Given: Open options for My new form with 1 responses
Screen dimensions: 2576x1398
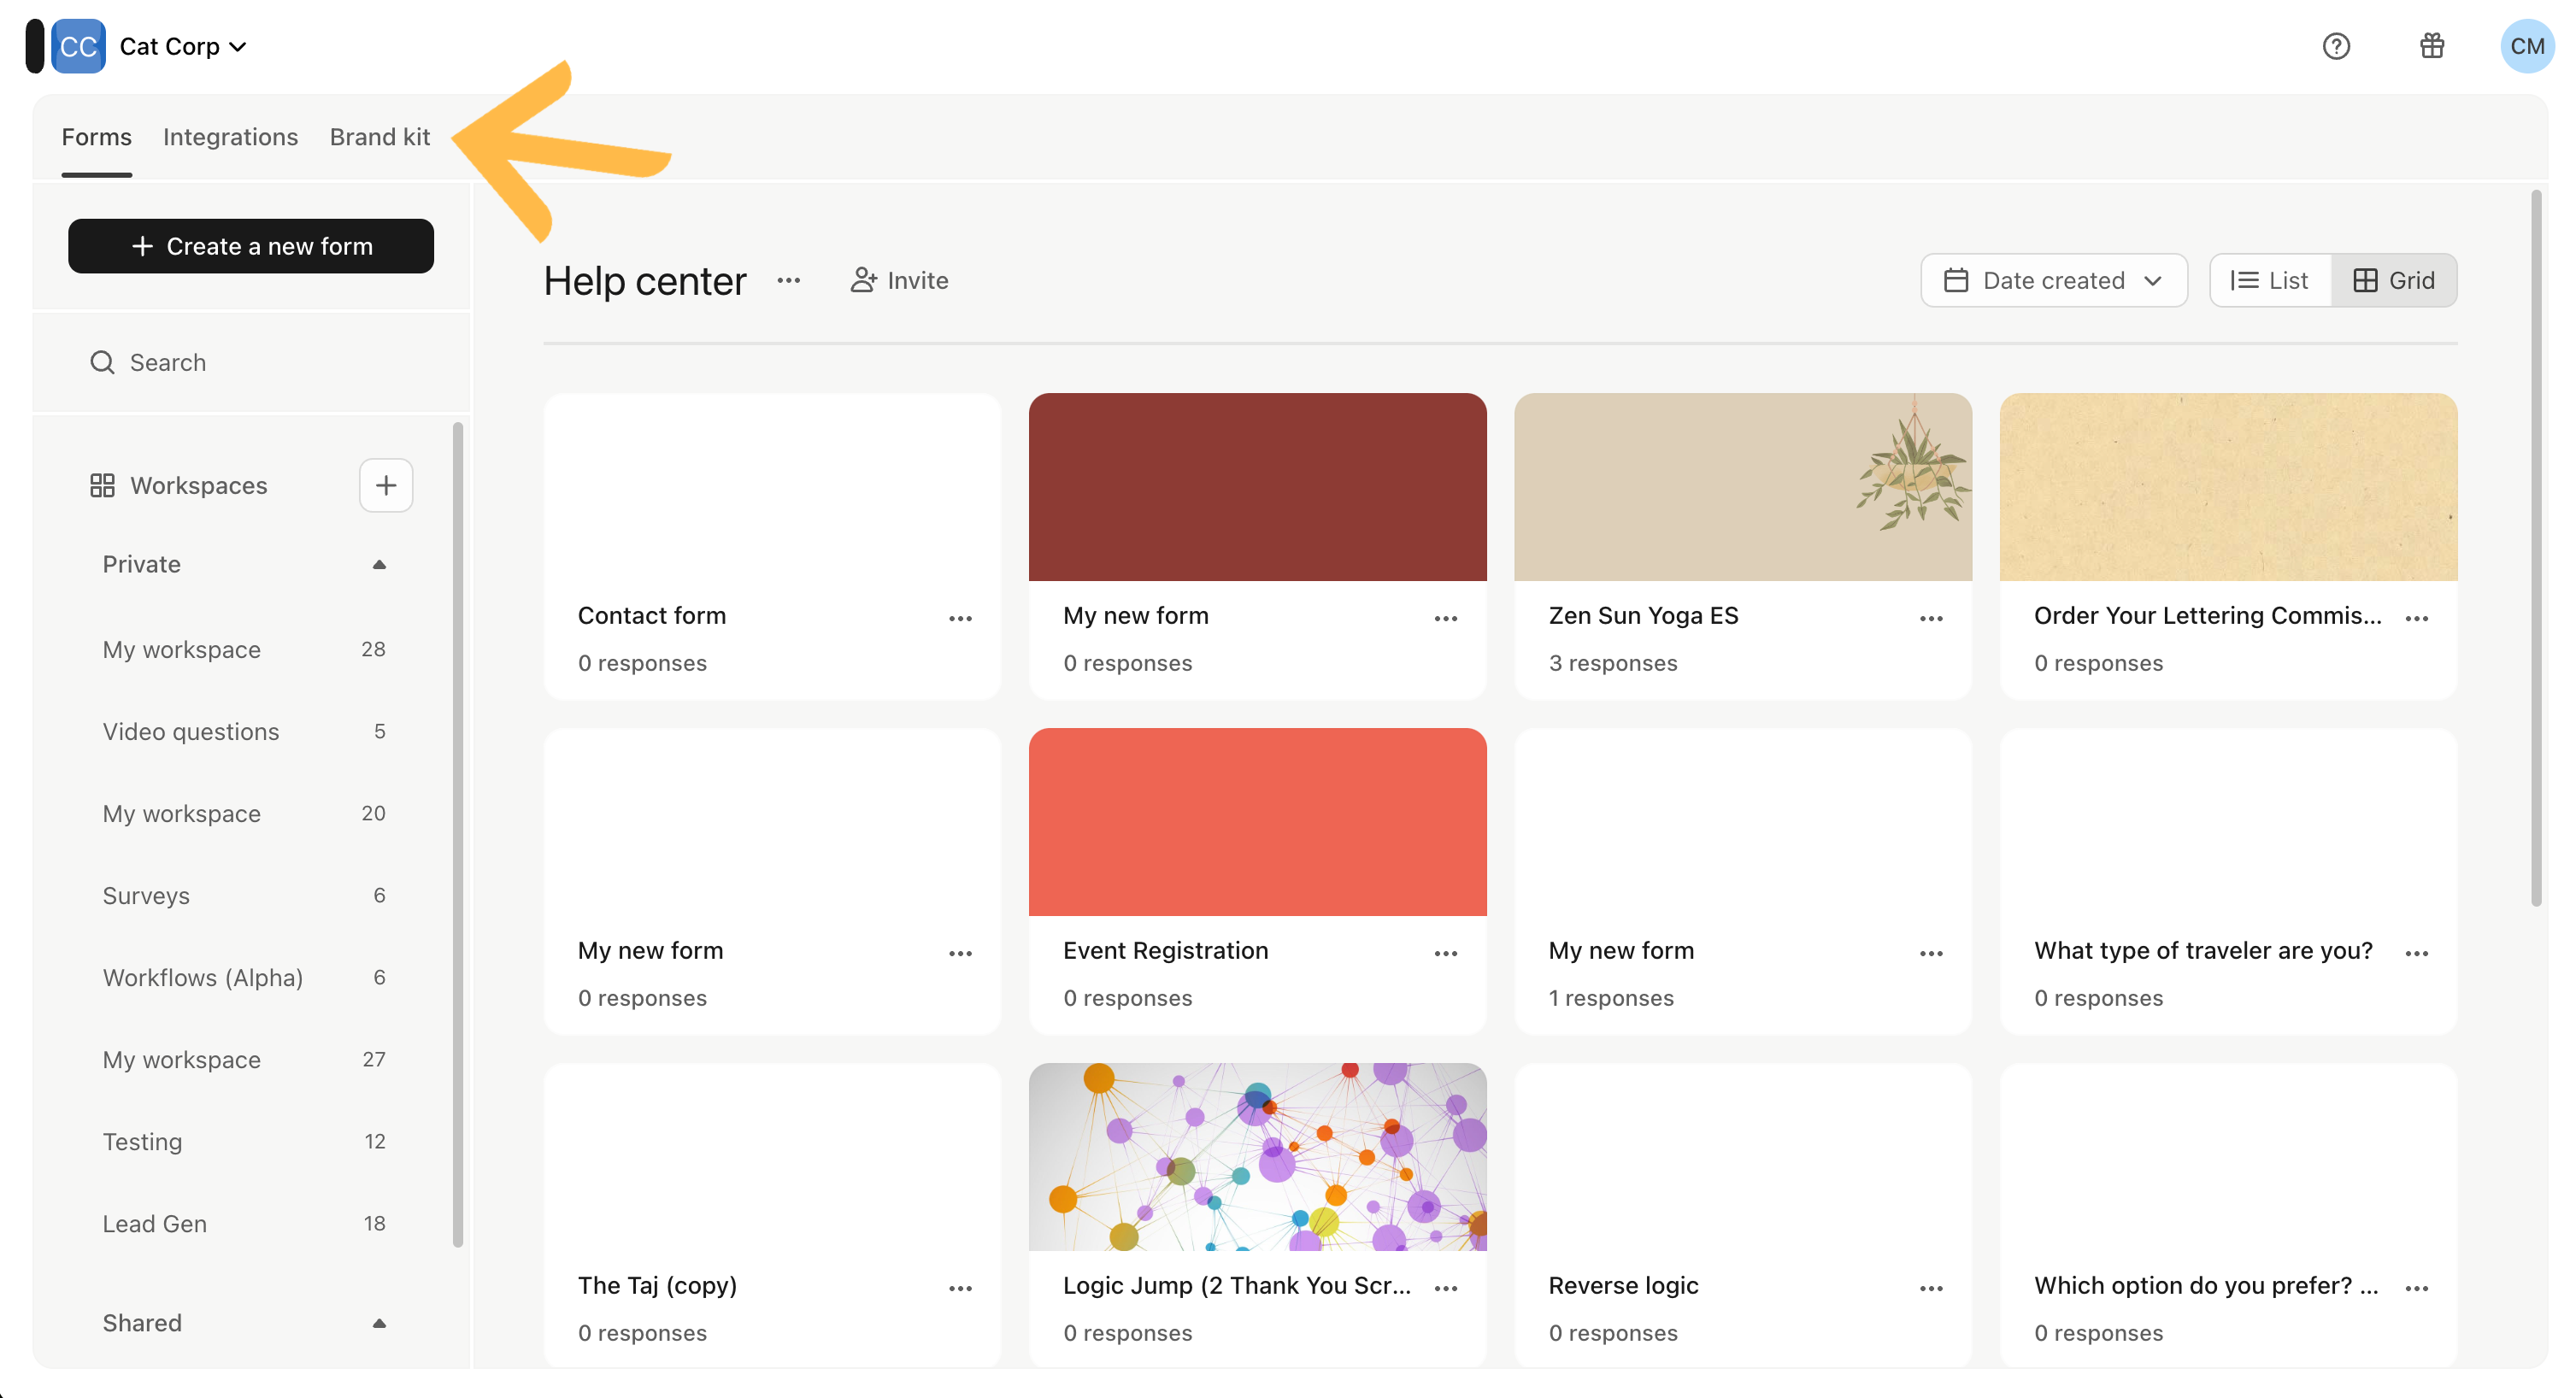Looking at the screenshot, I should [x=1931, y=953].
